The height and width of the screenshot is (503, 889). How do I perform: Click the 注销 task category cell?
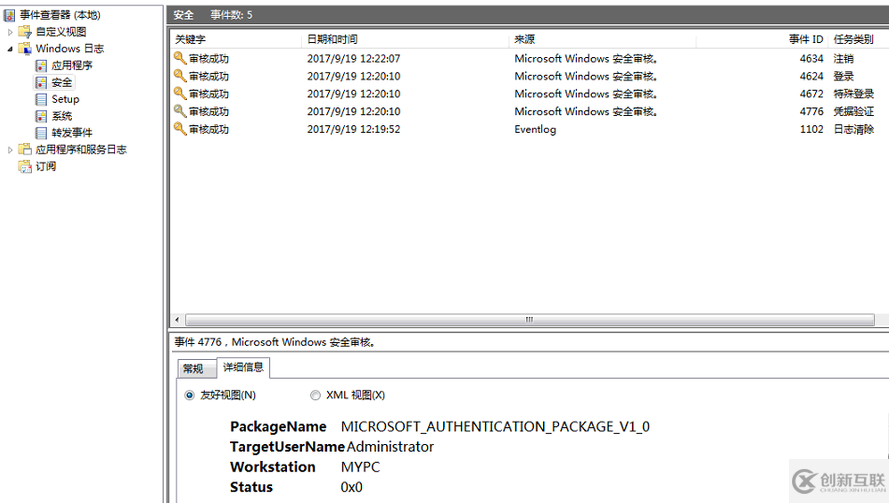(844, 58)
